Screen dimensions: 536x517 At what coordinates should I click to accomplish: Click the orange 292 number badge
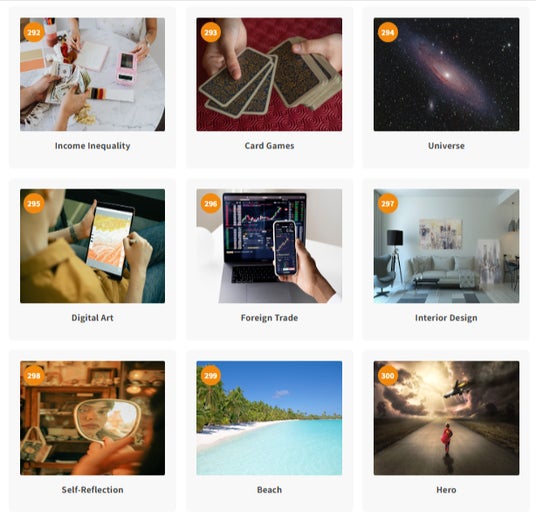pyautogui.click(x=34, y=32)
